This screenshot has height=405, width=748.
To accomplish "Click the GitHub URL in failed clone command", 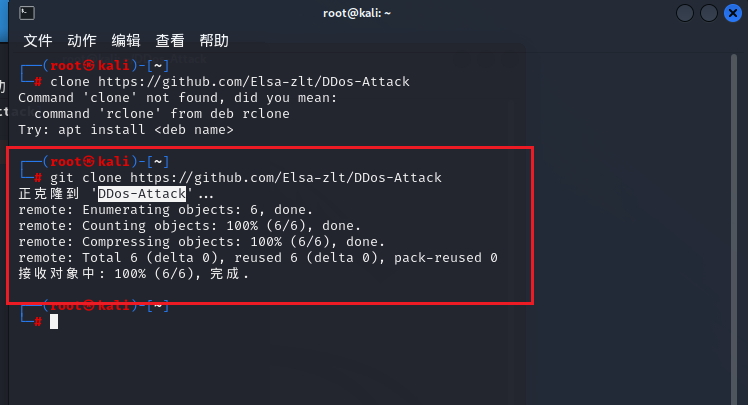I will [x=254, y=82].
